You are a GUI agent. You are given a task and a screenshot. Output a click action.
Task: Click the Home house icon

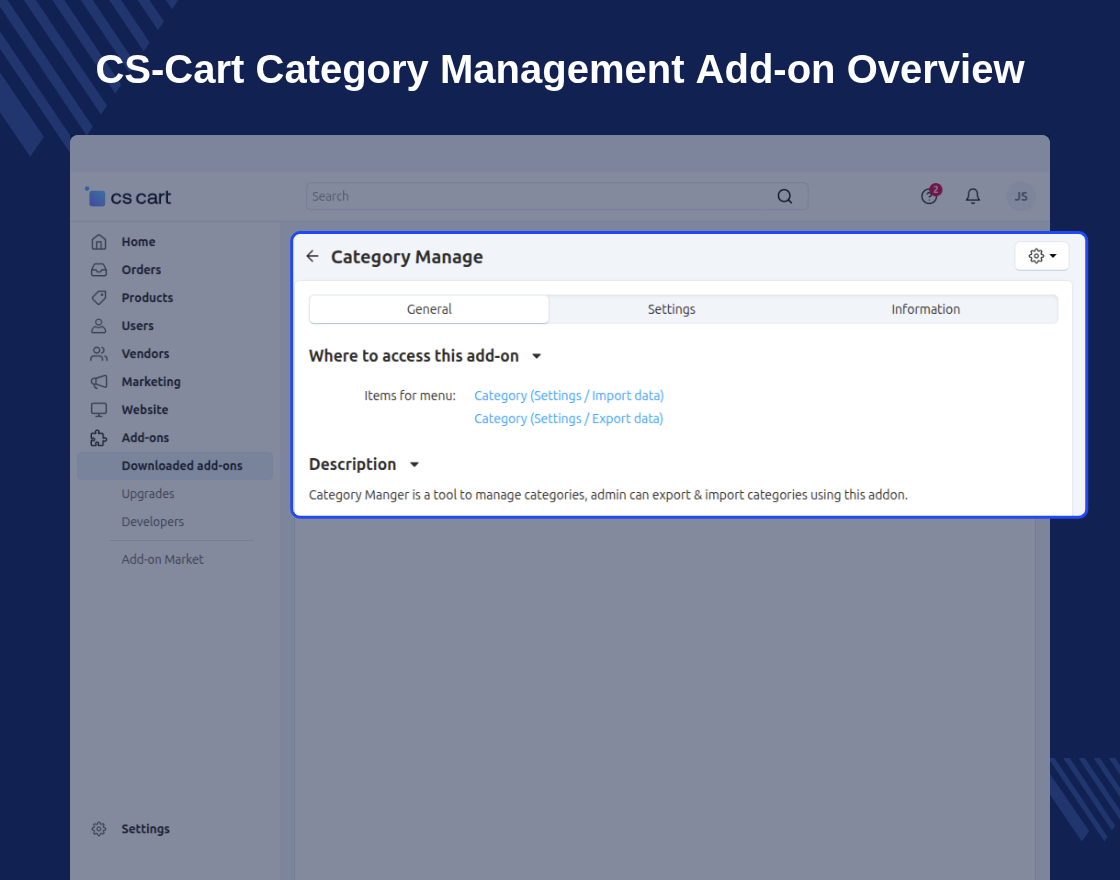(99, 242)
